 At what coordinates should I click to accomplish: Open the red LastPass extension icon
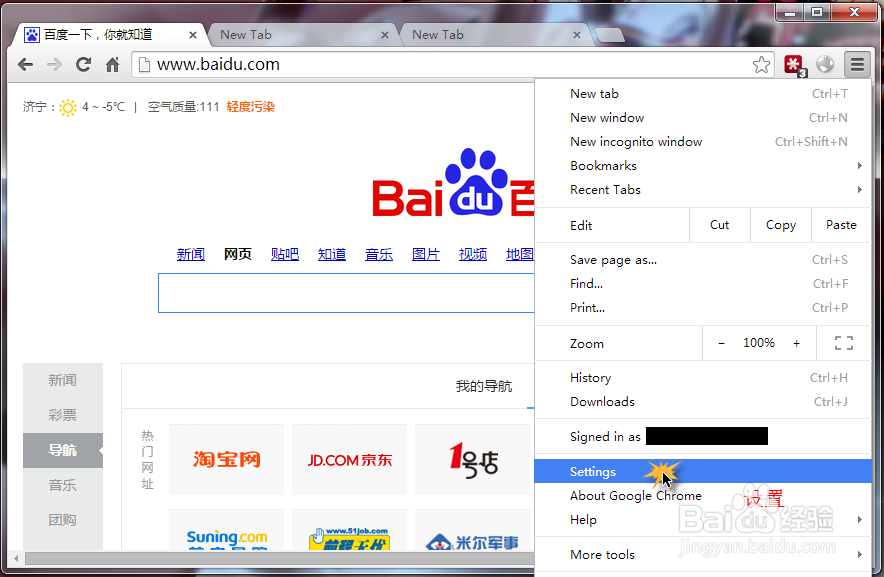point(794,65)
